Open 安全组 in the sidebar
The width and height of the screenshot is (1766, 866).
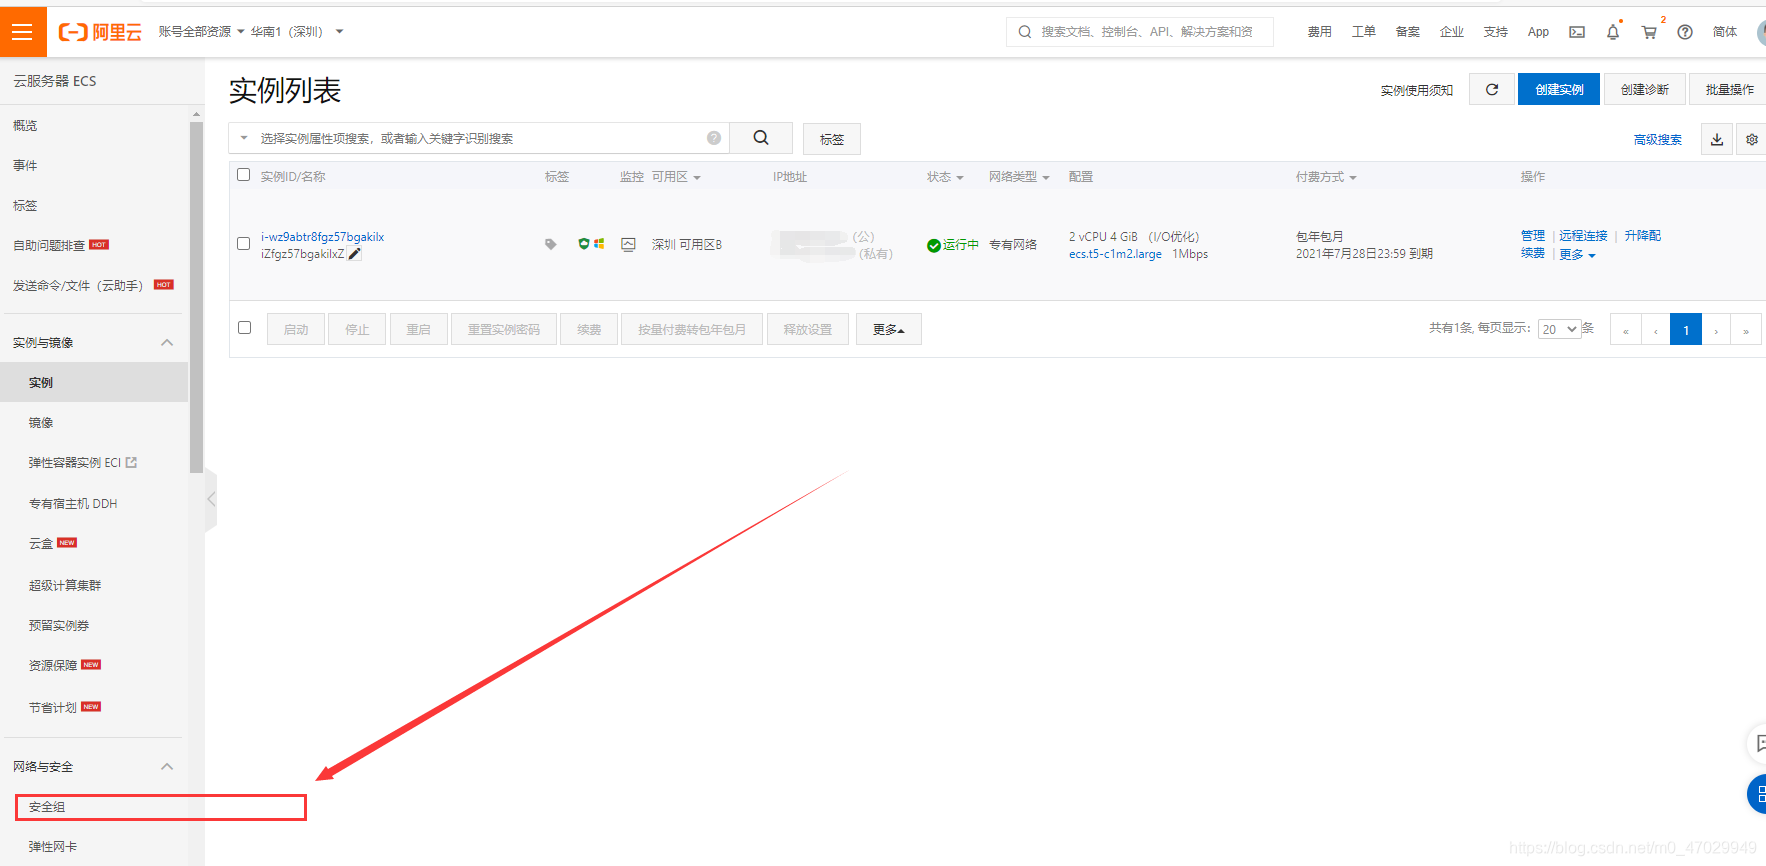(x=47, y=807)
